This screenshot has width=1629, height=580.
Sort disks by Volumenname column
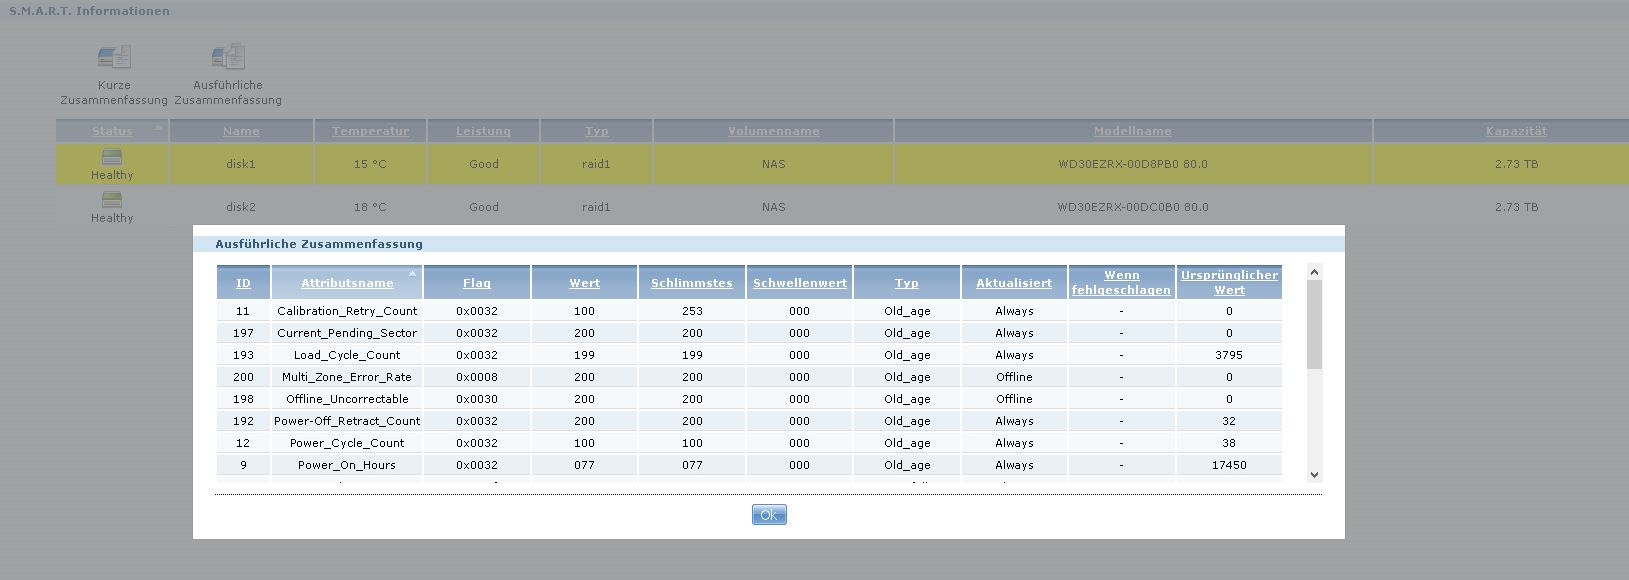pos(773,131)
